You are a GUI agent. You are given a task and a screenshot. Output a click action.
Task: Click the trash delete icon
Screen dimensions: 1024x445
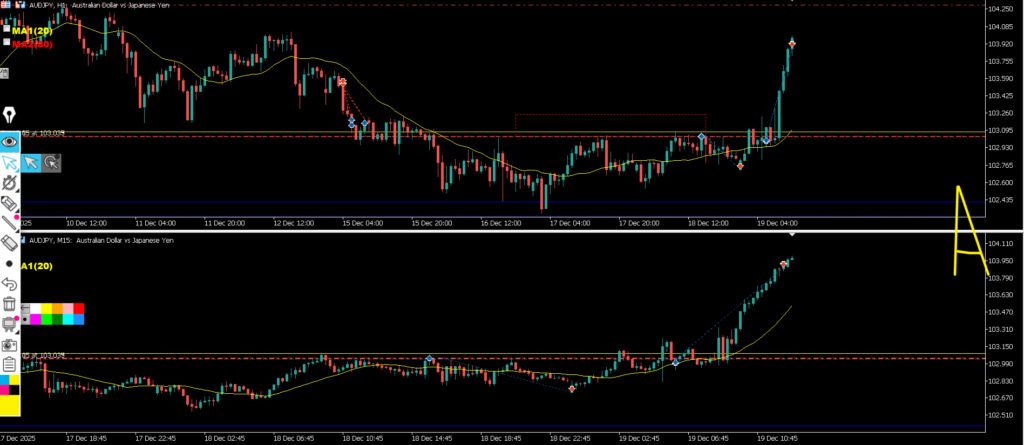[10, 304]
